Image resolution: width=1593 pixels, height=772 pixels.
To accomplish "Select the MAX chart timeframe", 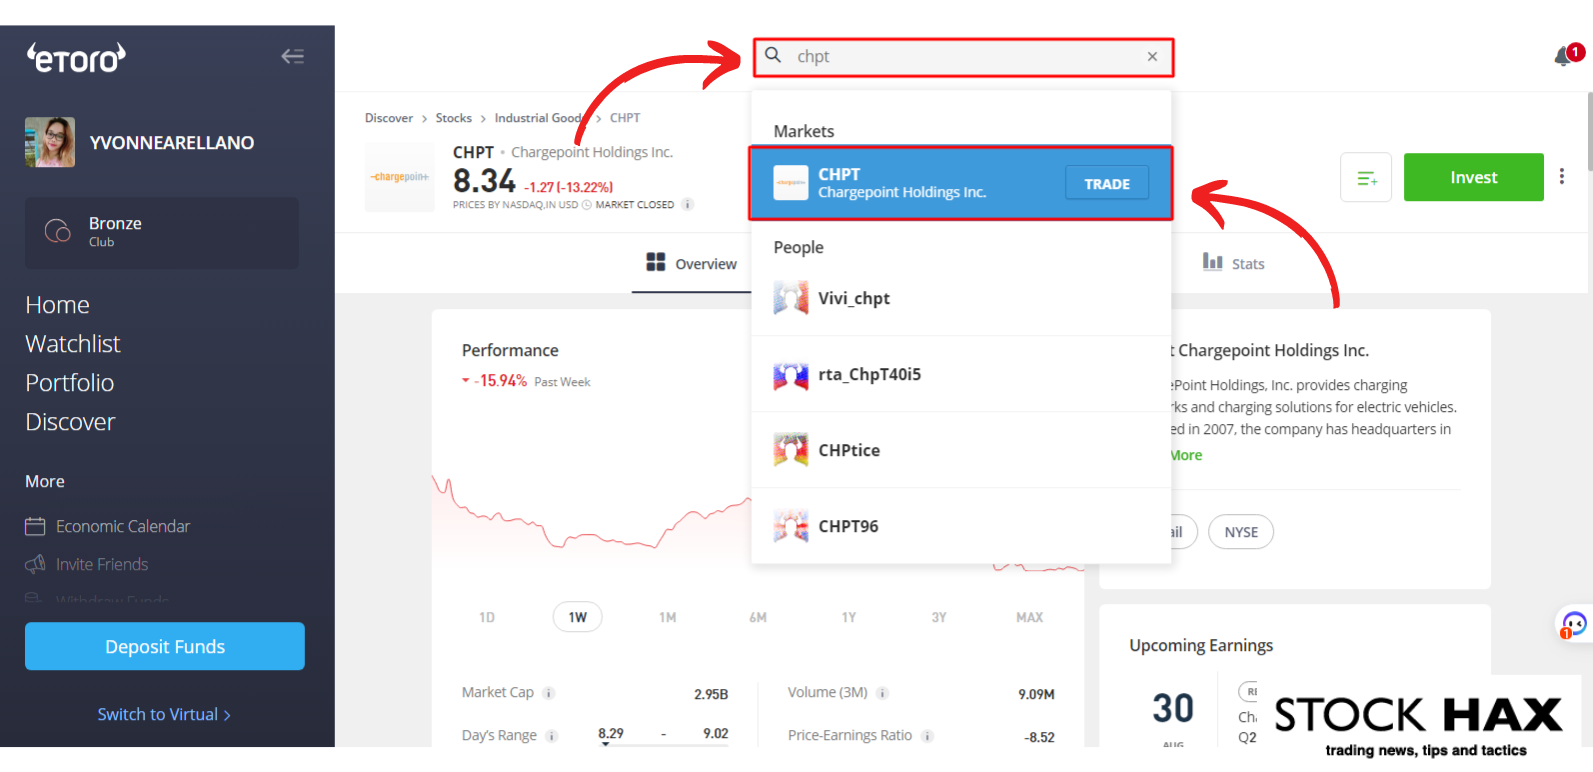I will pyautogui.click(x=1029, y=617).
